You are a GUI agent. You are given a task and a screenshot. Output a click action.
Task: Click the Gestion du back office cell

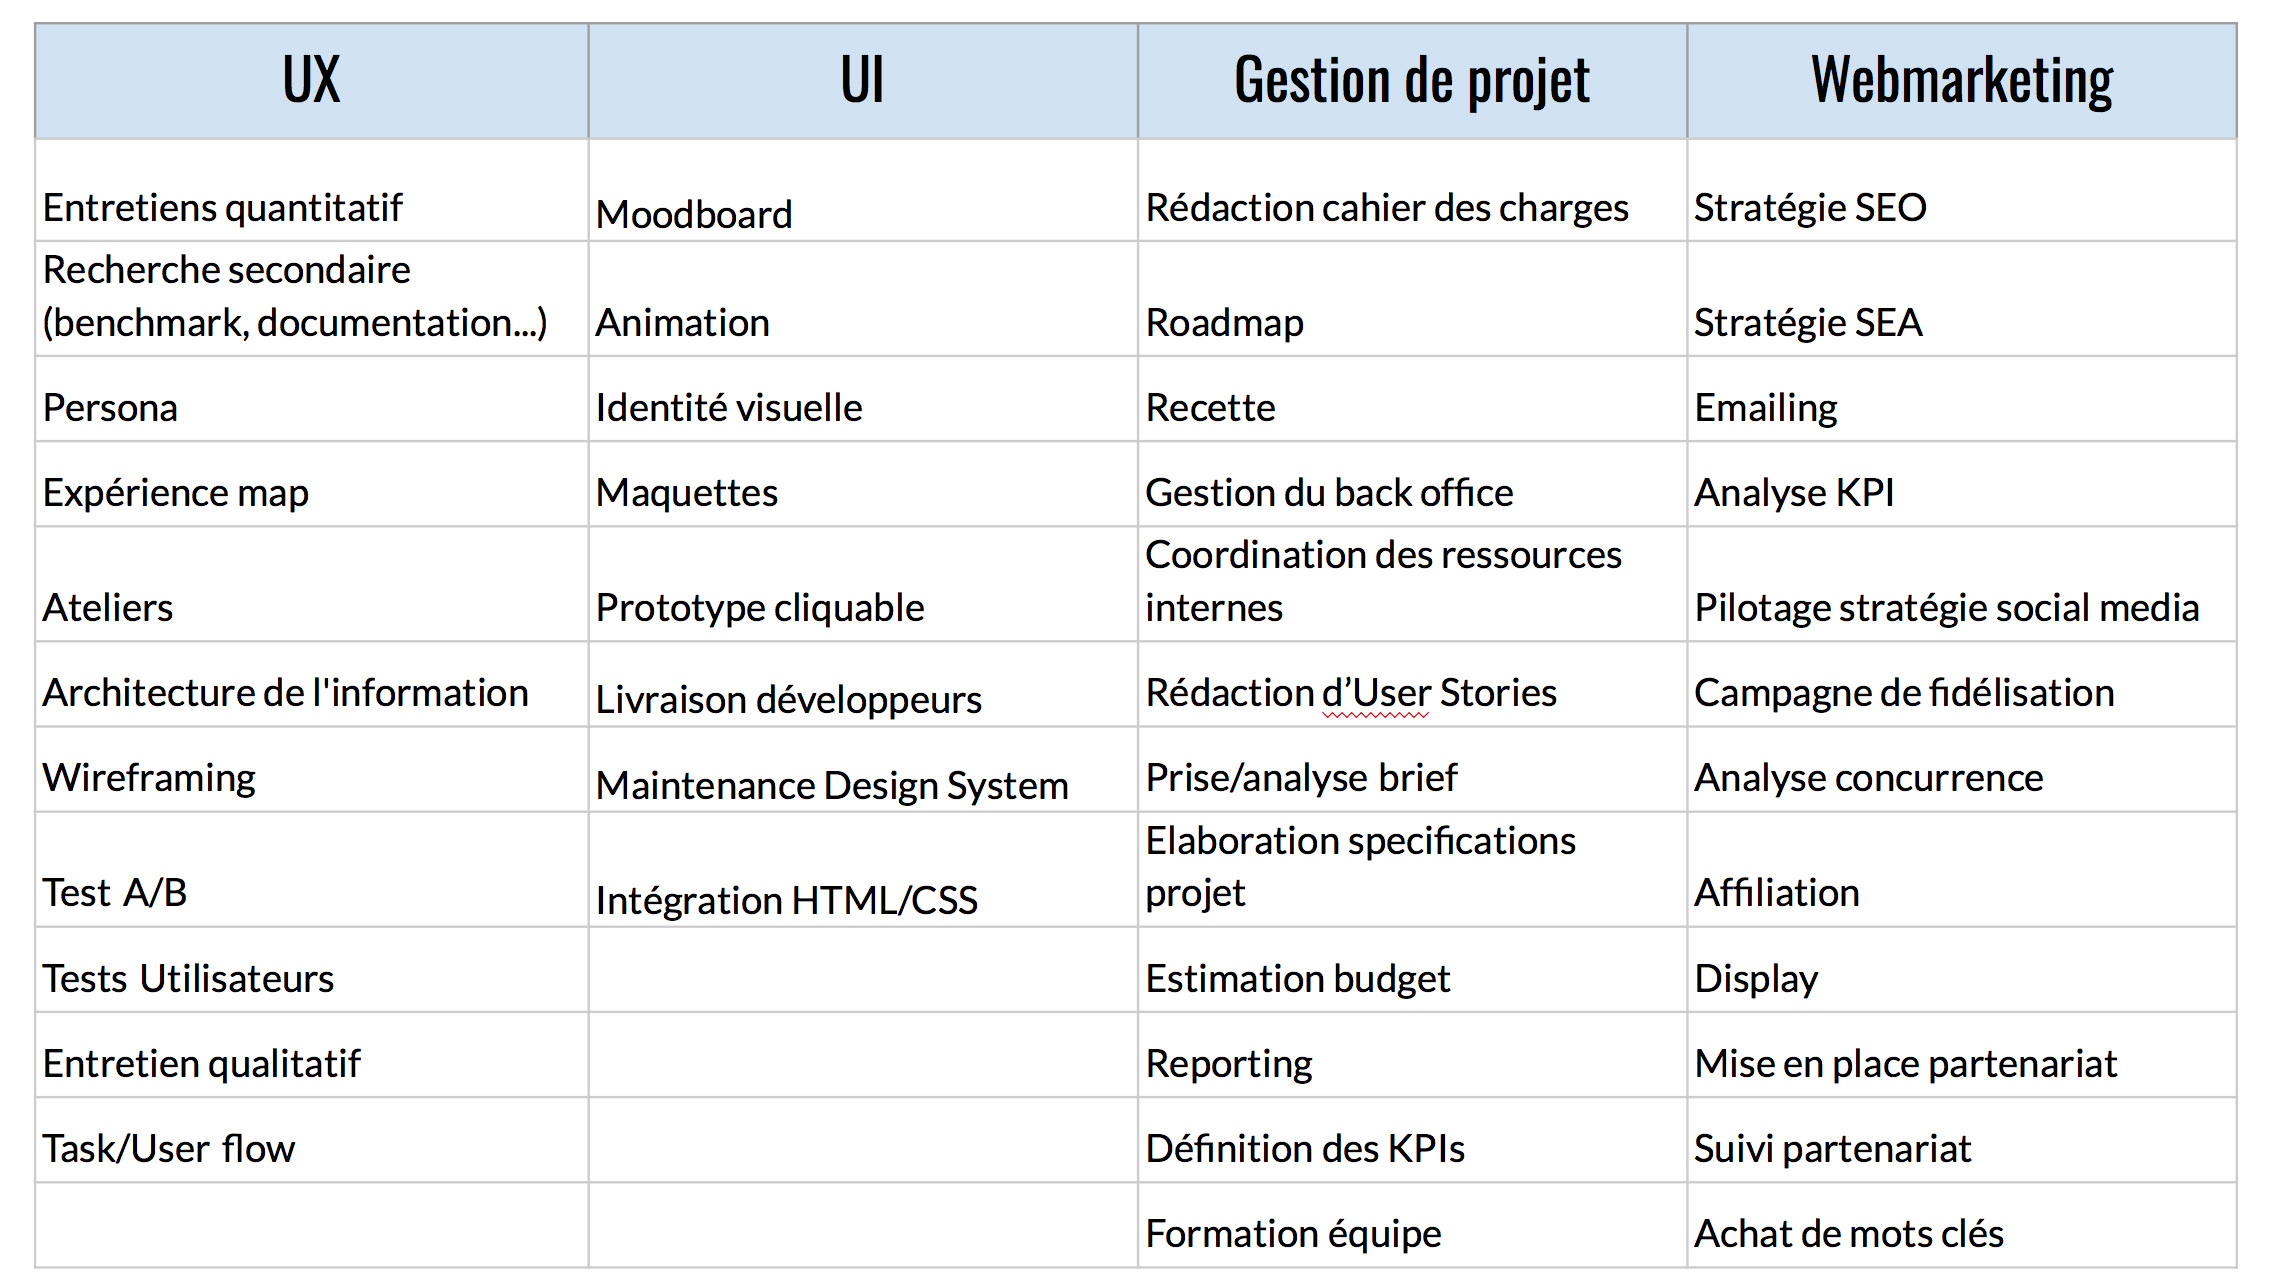(x=1412, y=484)
